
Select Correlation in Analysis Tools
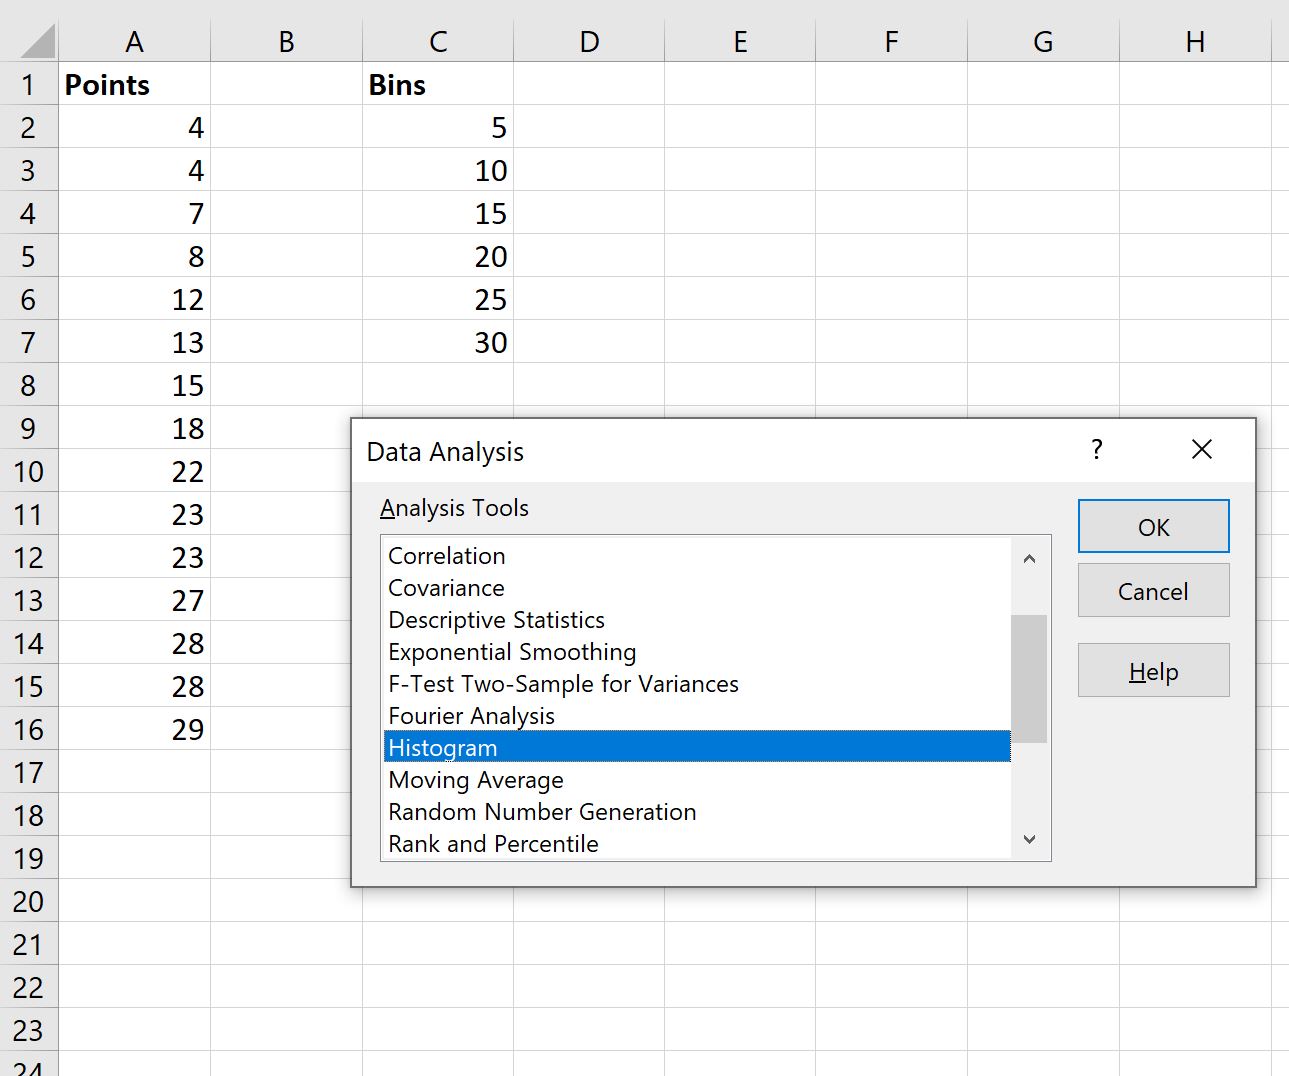[697, 556]
